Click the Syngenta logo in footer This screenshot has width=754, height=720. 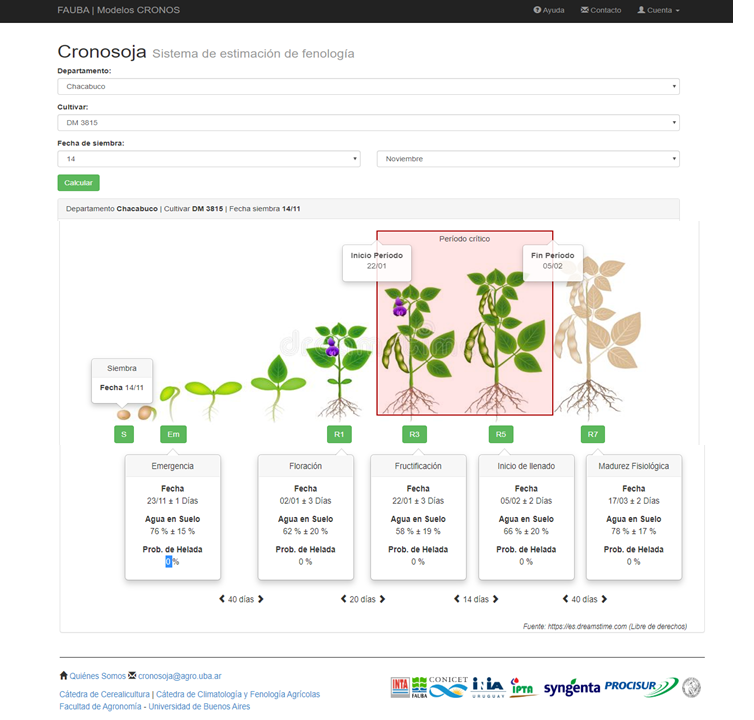(x=571, y=688)
